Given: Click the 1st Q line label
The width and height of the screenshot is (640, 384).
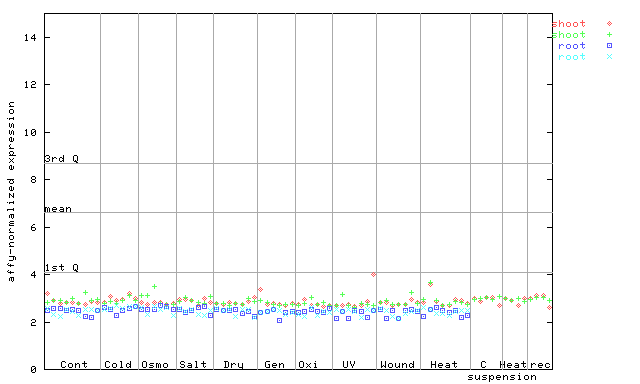Looking at the screenshot, I should pos(61,268).
